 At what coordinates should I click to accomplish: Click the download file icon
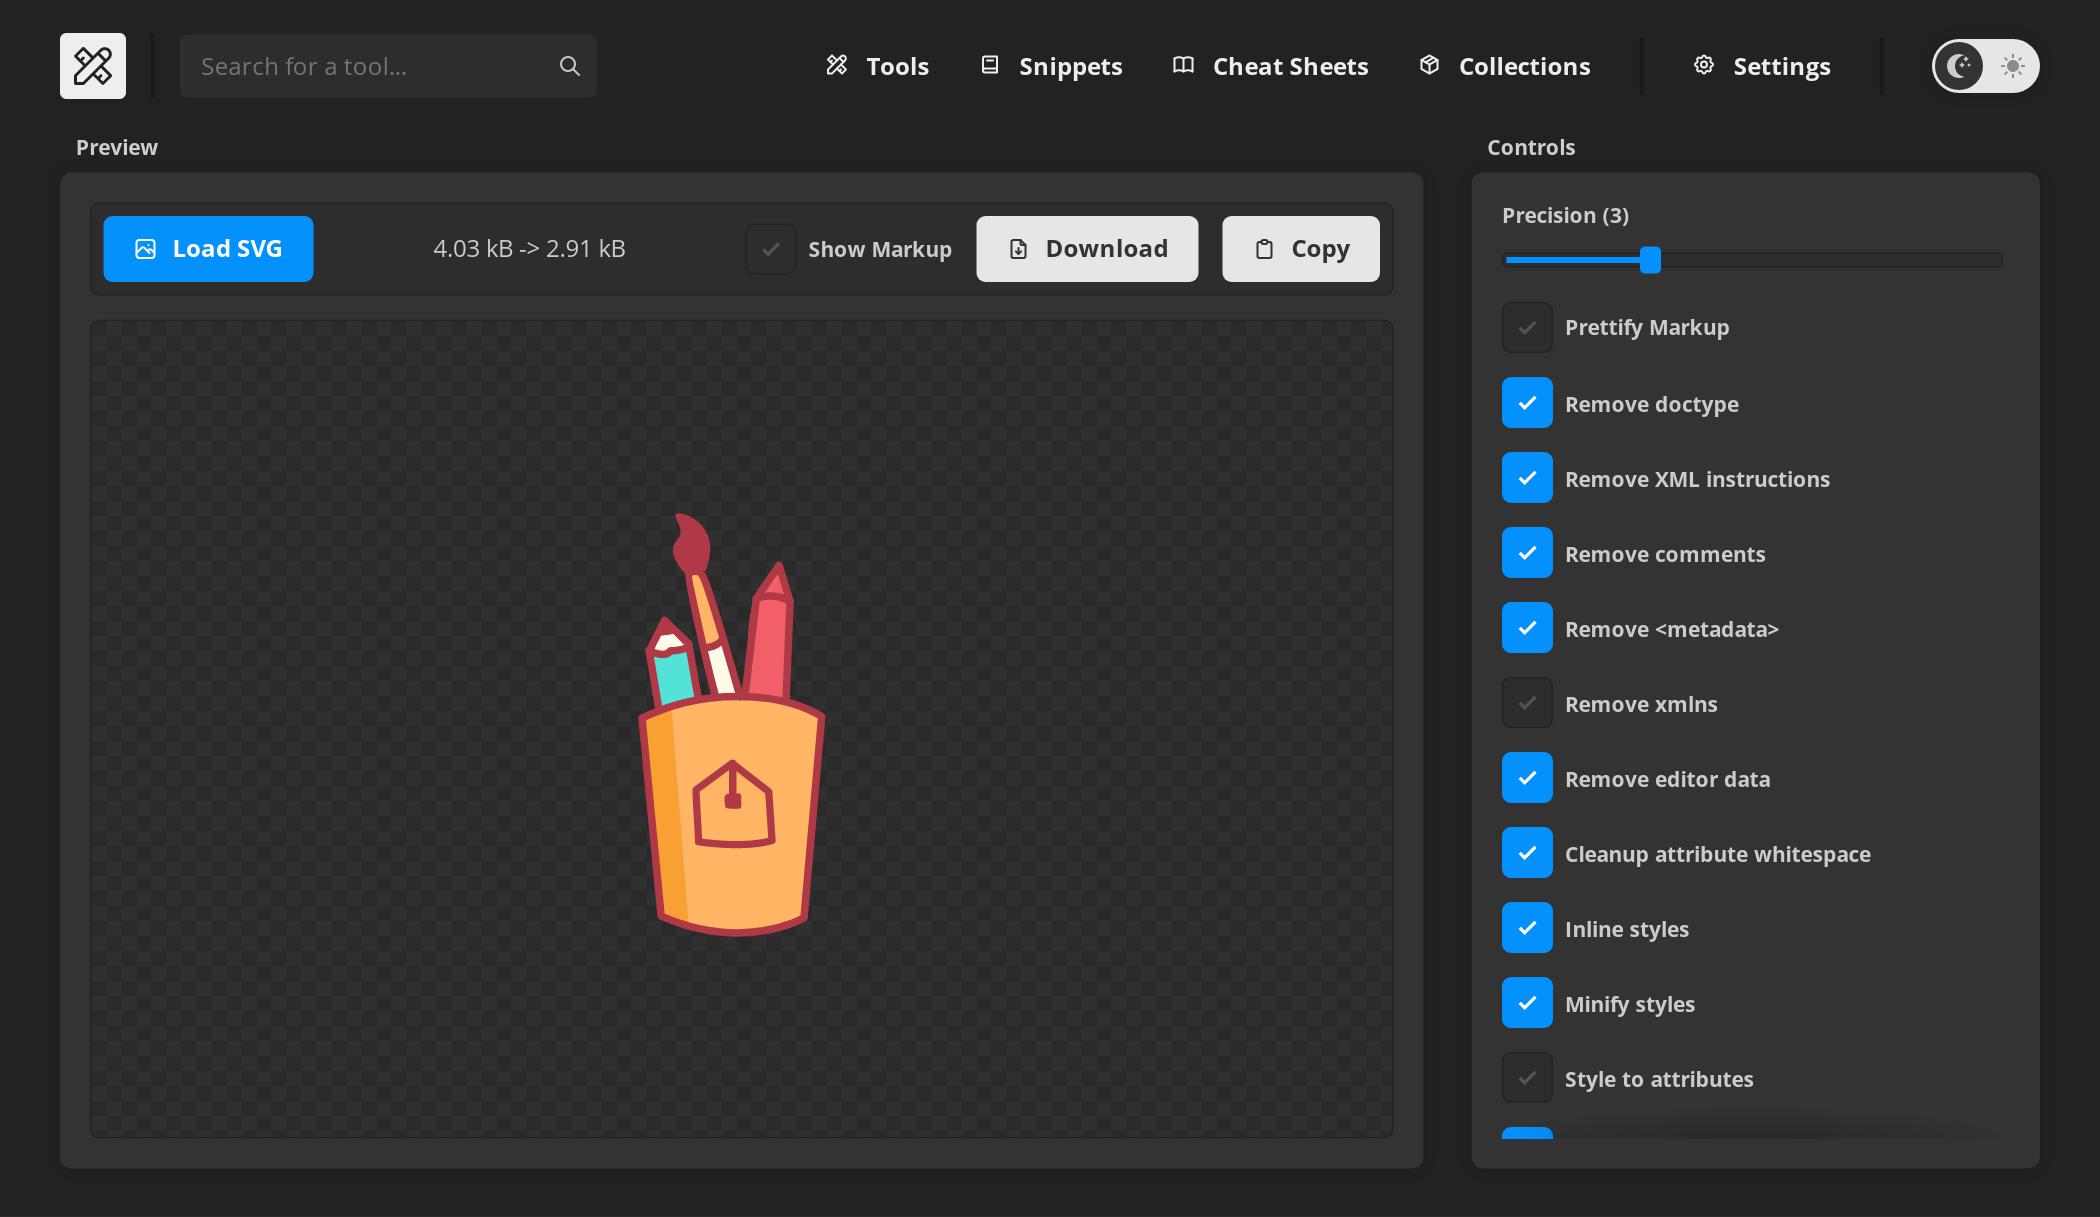pos(1018,248)
